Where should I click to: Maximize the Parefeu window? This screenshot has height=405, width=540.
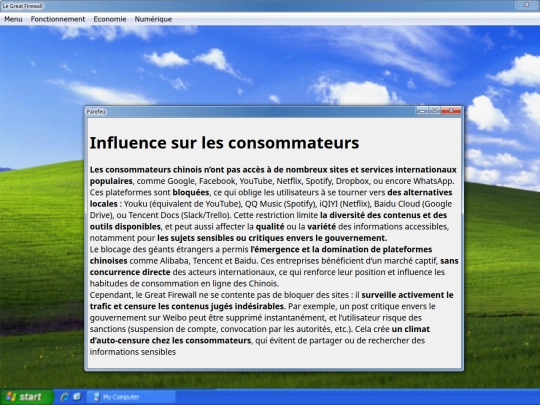[434, 110]
